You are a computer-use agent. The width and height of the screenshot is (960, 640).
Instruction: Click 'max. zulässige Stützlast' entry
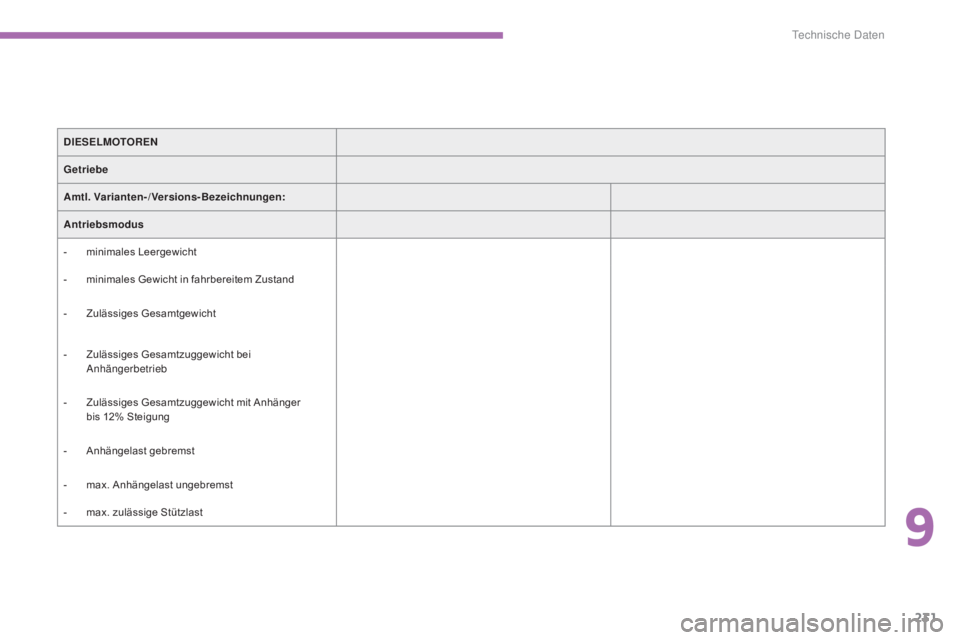[144, 513]
